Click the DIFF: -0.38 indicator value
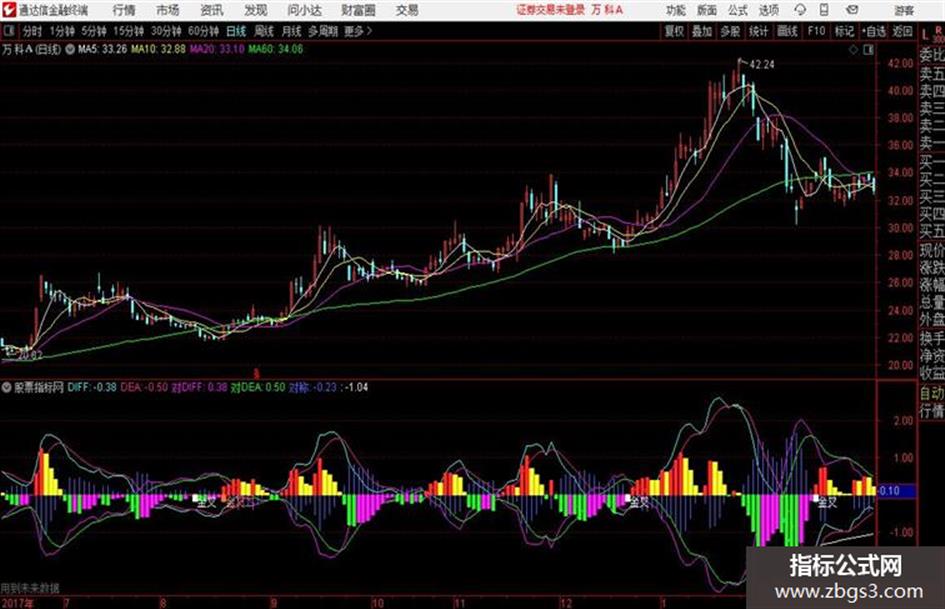Image resolution: width=945 pixels, height=609 pixels. pyautogui.click(x=92, y=387)
